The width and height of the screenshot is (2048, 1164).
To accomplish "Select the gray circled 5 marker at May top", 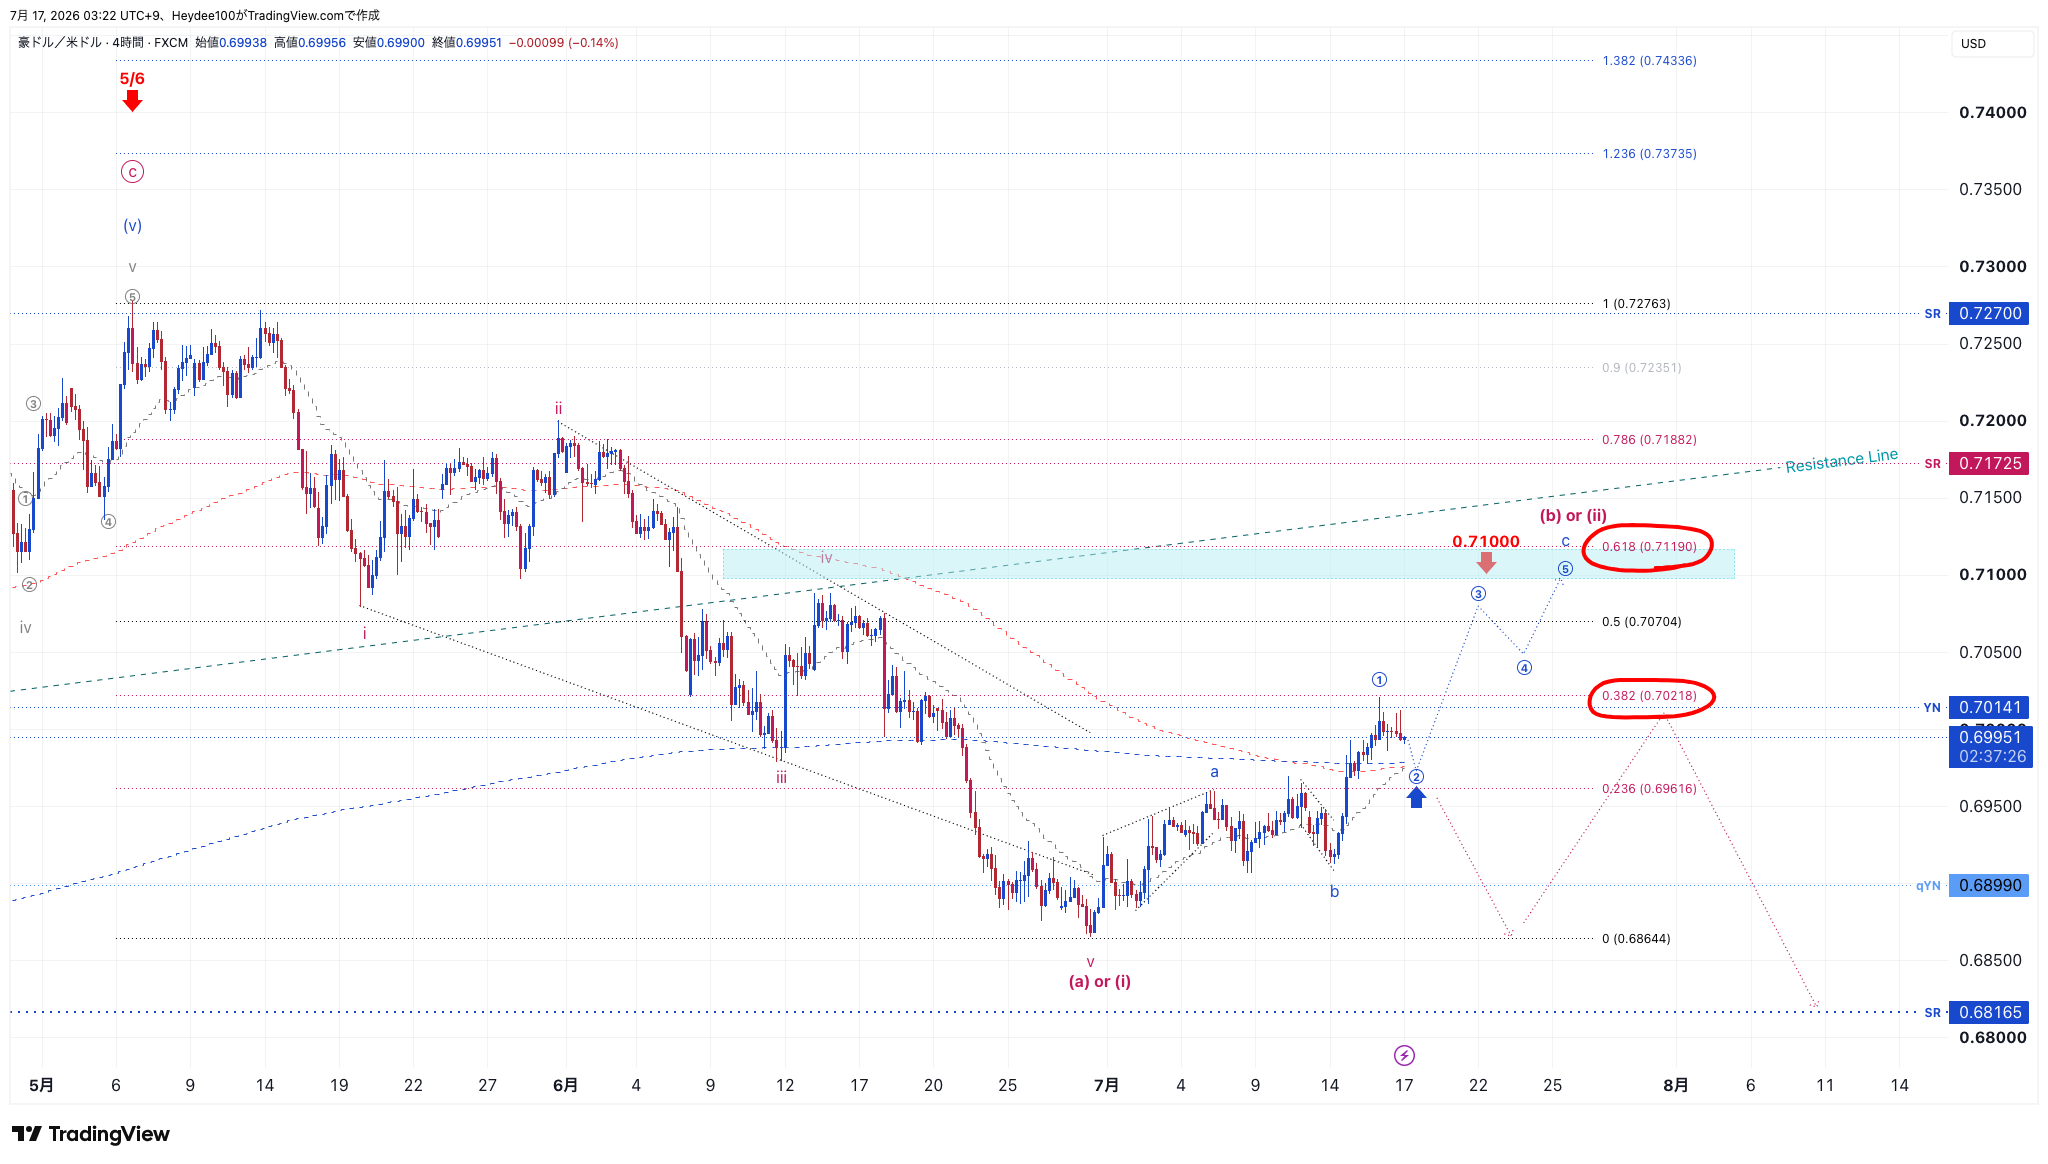I will [132, 297].
